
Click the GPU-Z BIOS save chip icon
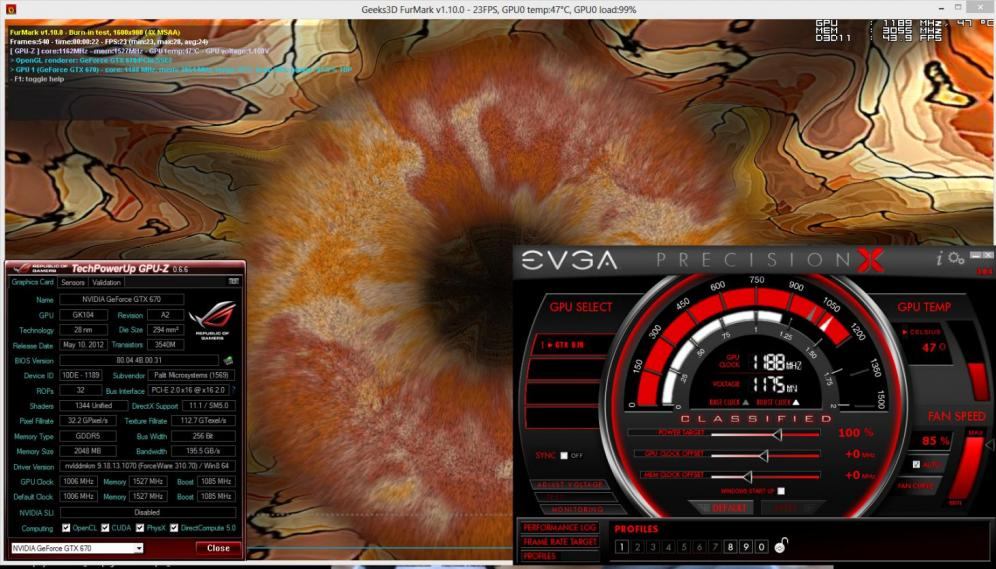pos(228,360)
